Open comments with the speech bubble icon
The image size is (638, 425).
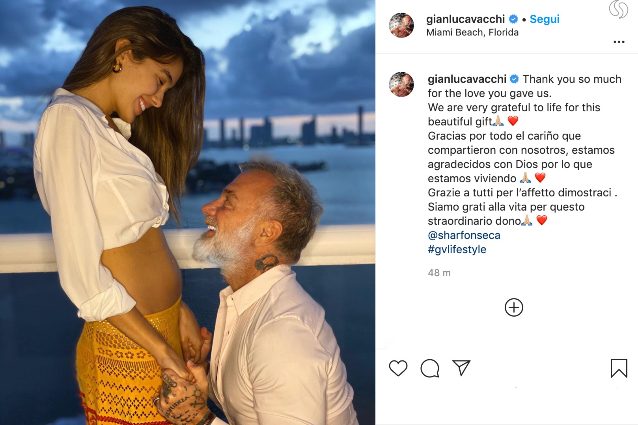pyautogui.click(x=430, y=368)
